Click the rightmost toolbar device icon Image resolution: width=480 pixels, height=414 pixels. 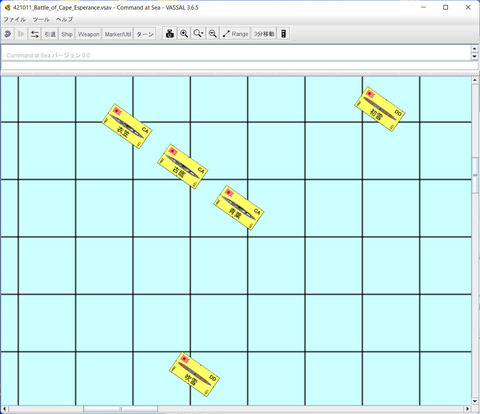click(x=283, y=34)
